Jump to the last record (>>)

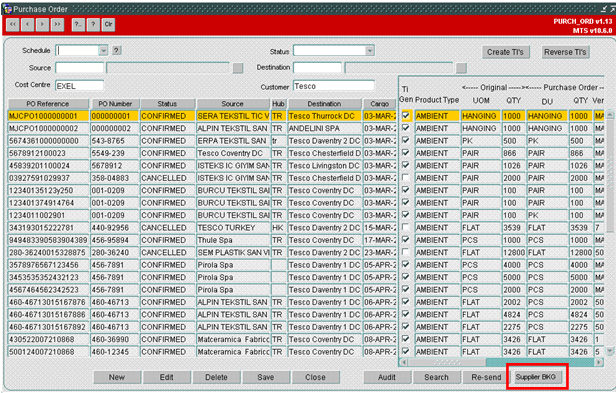tap(57, 25)
